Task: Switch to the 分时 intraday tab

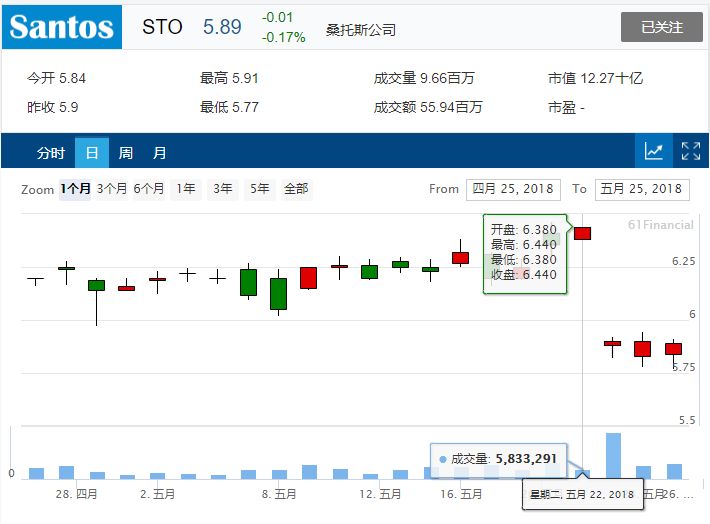Action: click(x=51, y=153)
